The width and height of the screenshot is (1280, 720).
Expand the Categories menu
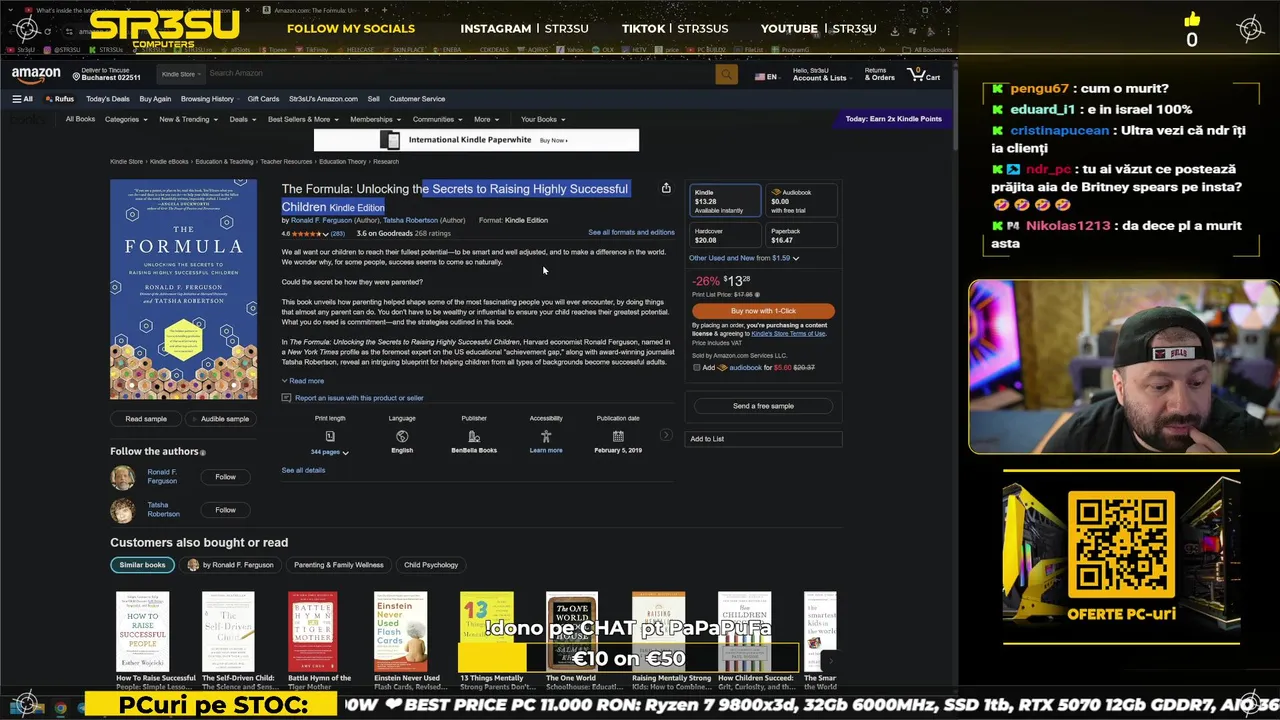[126, 119]
